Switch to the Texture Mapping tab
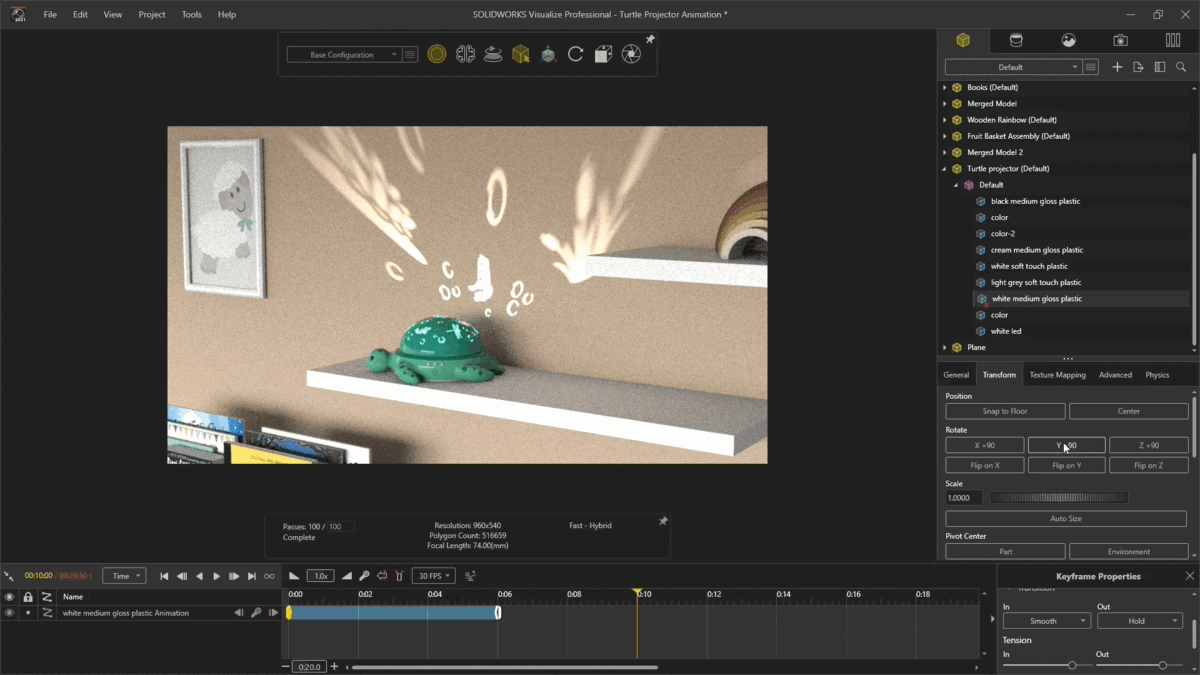The width and height of the screenshot is (1200, 675). [x=1057, y=374]
